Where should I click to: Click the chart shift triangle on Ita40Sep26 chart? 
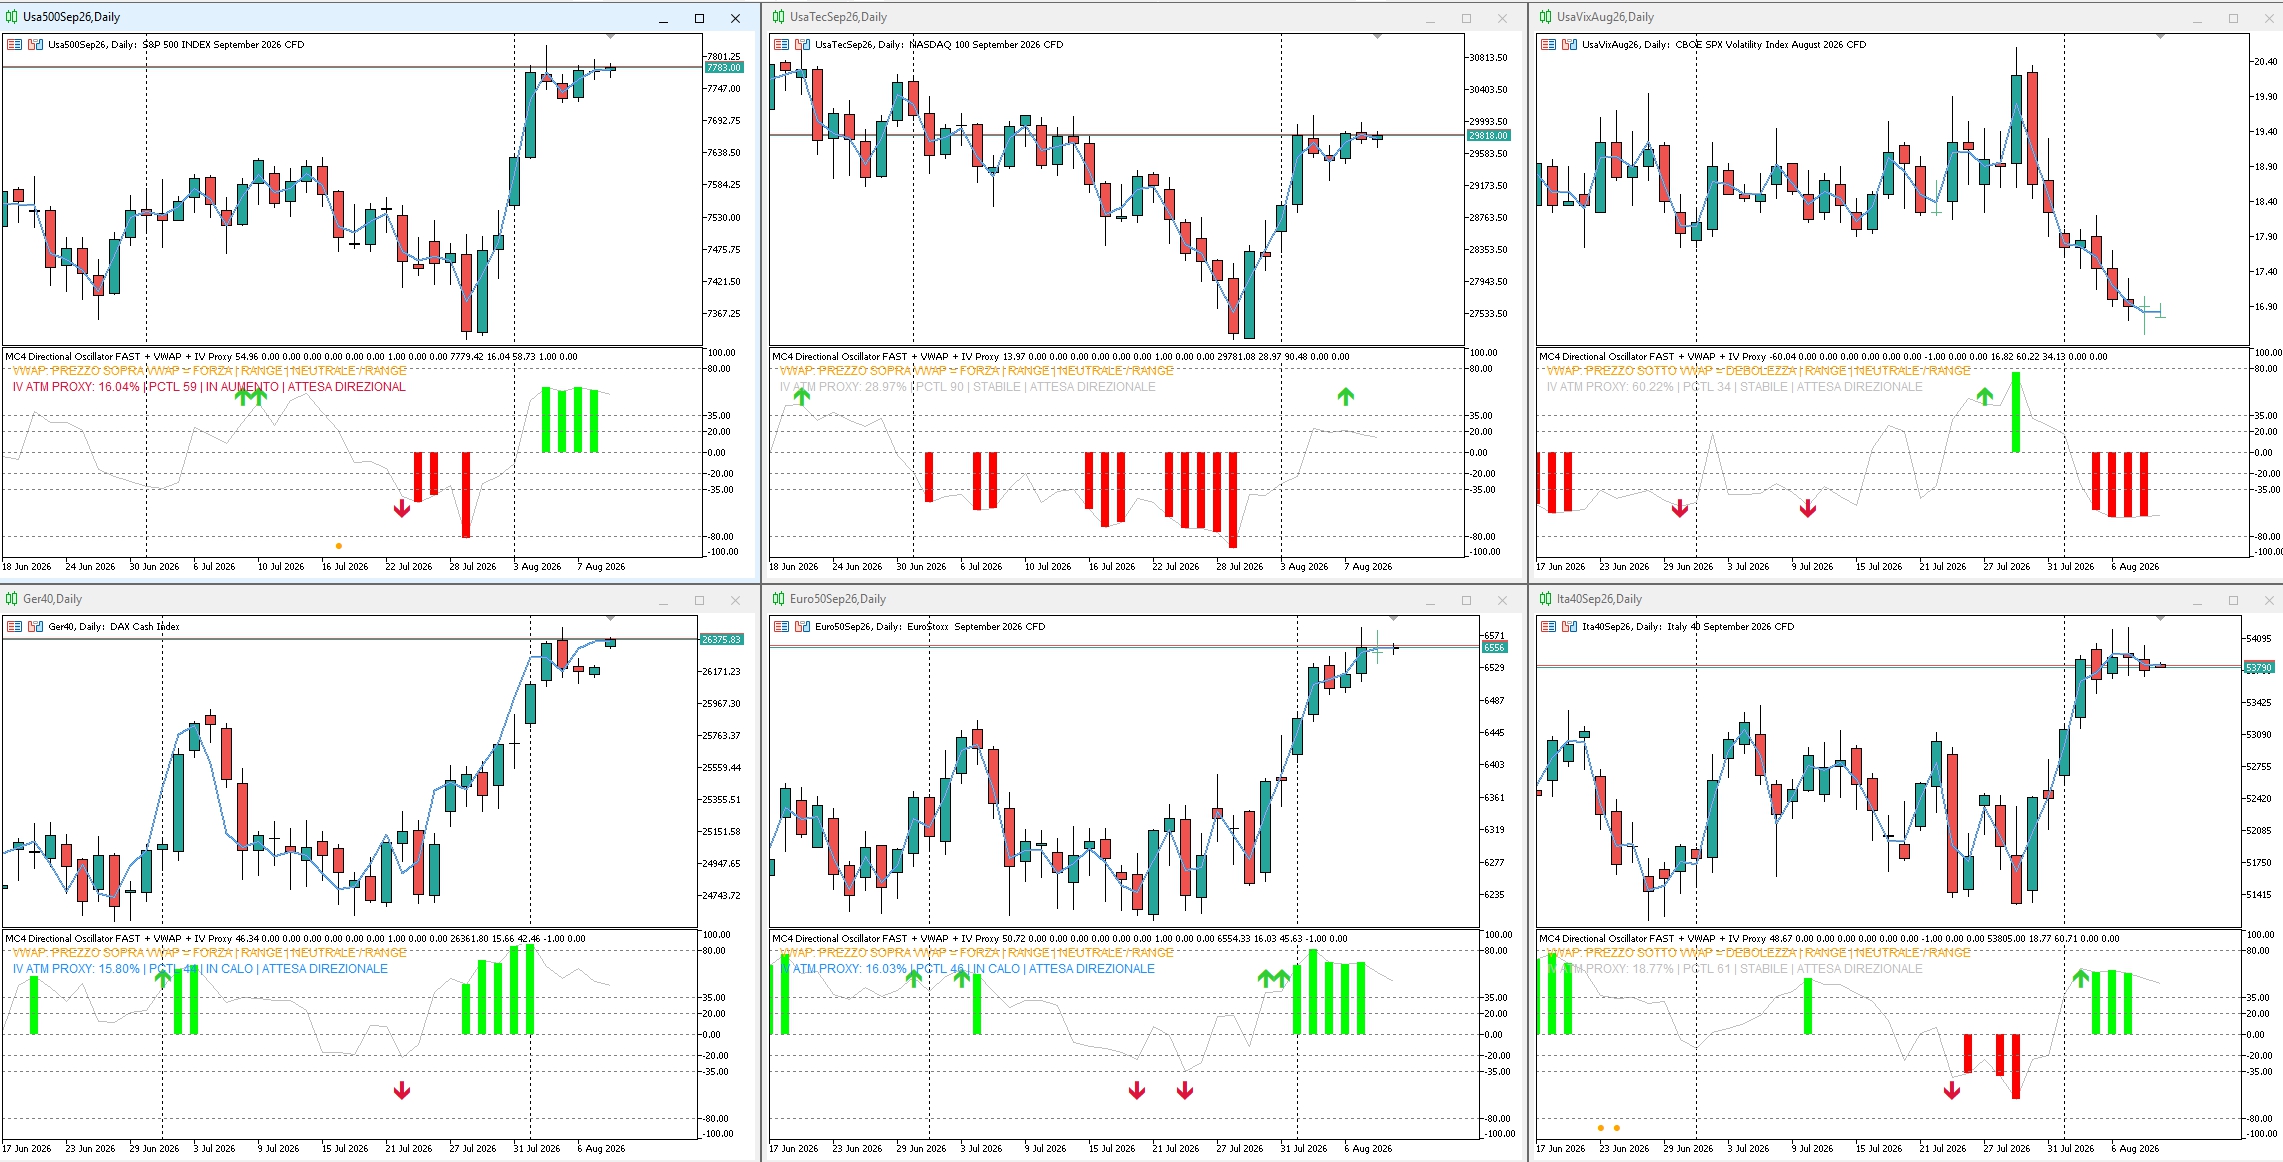tap(2160, 619)
